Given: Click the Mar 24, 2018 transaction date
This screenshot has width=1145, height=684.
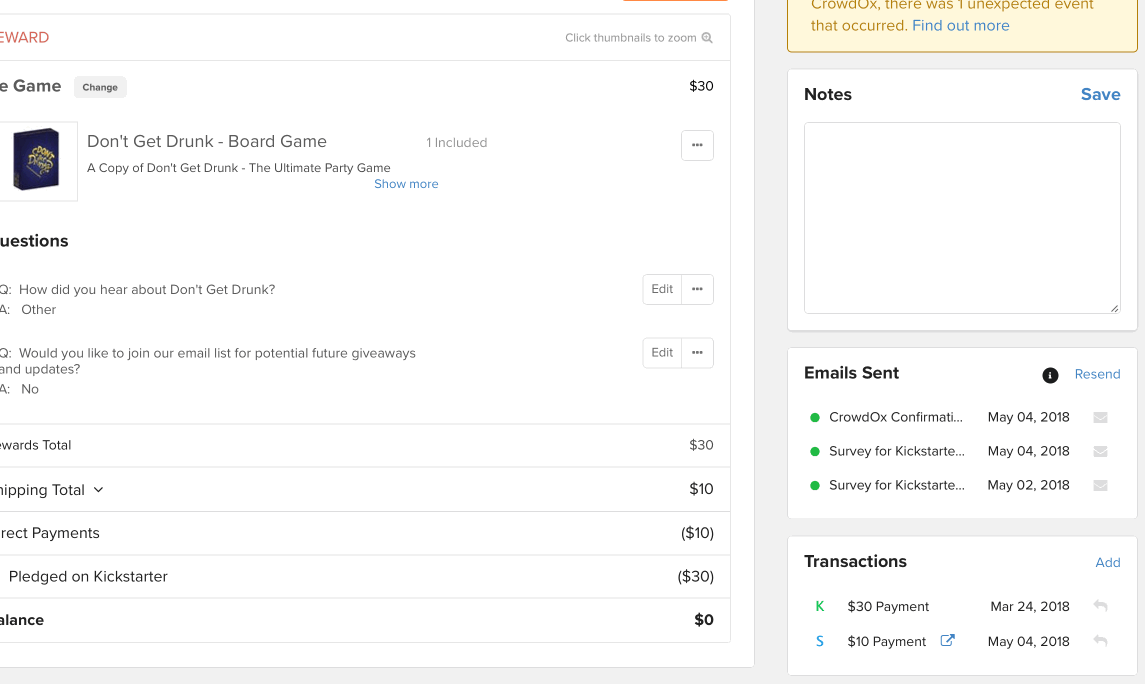Looking at the screenshot, I should coord(1030,607).
